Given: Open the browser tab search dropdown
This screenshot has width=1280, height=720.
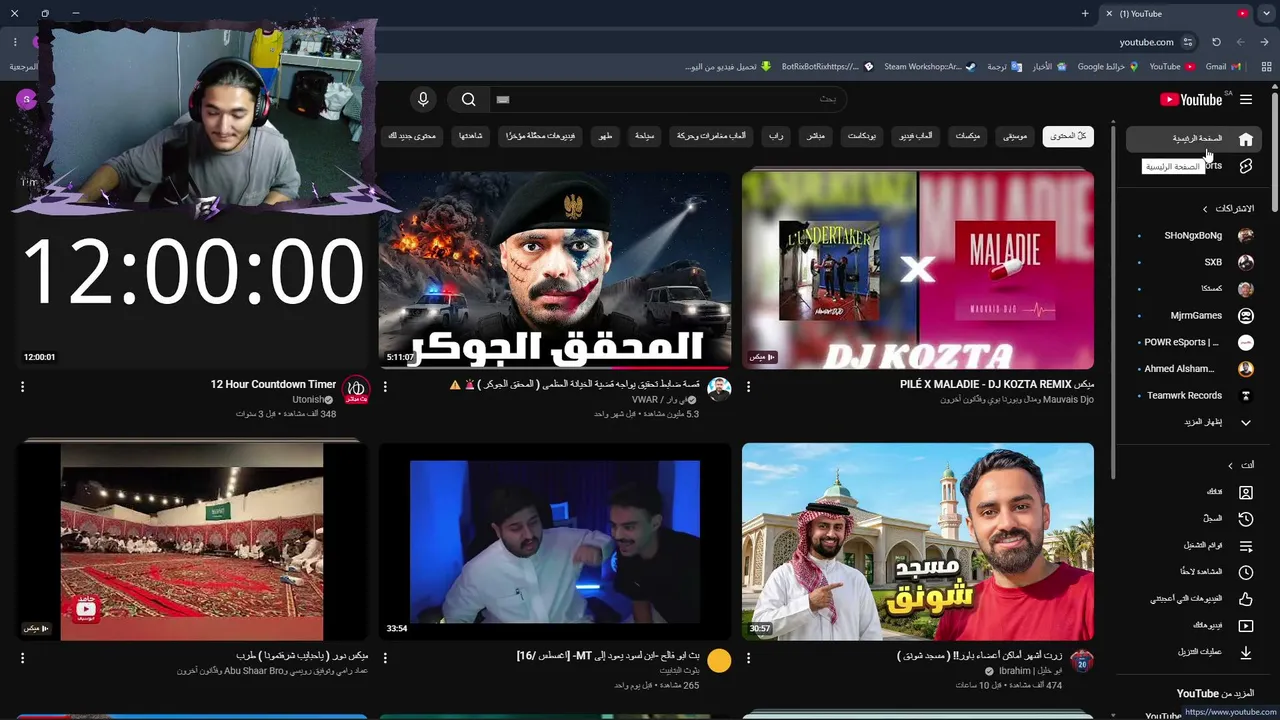Looking at the screenshot, I should coord(1267,13).
